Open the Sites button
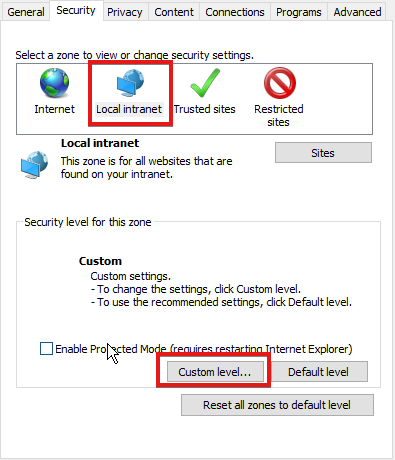 pyautogui.click(x=323, y=153)
